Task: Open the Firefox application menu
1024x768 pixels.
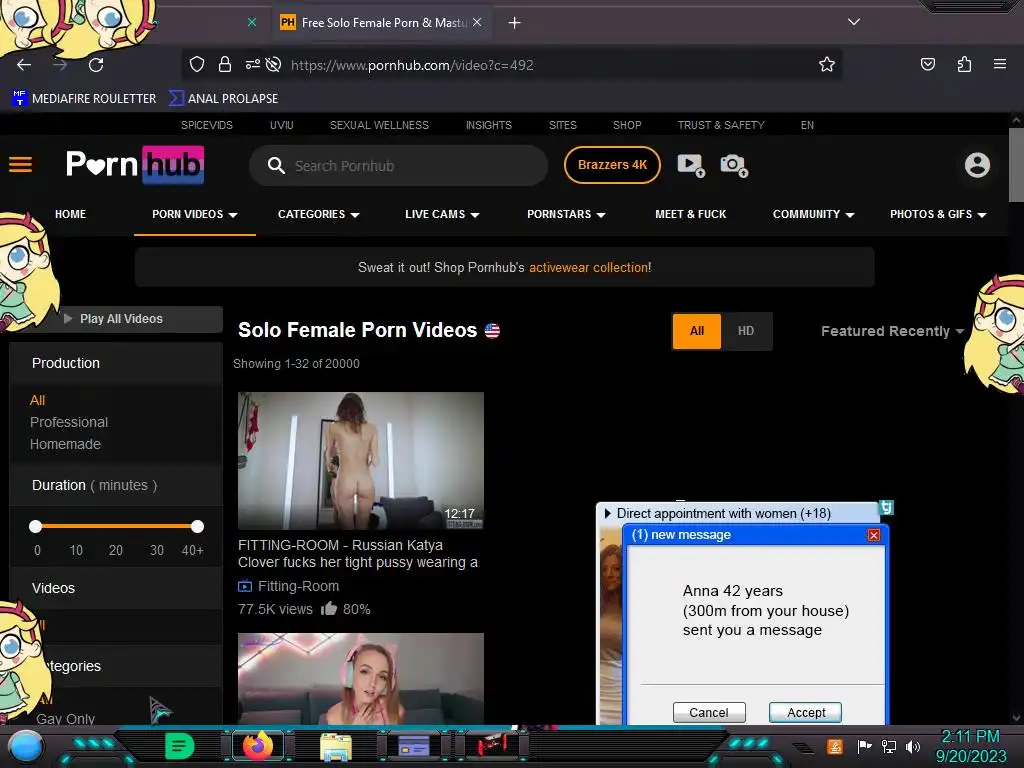Action: pos(1000,64)
